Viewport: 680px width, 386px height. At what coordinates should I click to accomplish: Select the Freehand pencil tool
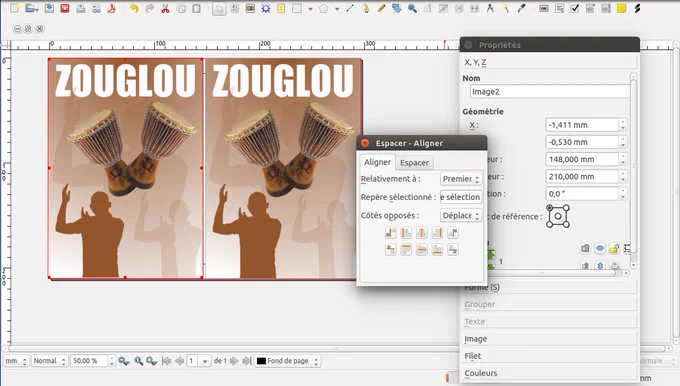[x=381, y=8]
